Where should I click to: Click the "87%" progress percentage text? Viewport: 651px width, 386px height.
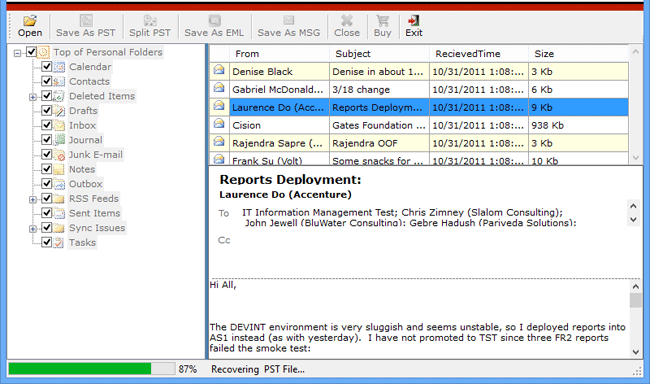(x=188, y=369)
